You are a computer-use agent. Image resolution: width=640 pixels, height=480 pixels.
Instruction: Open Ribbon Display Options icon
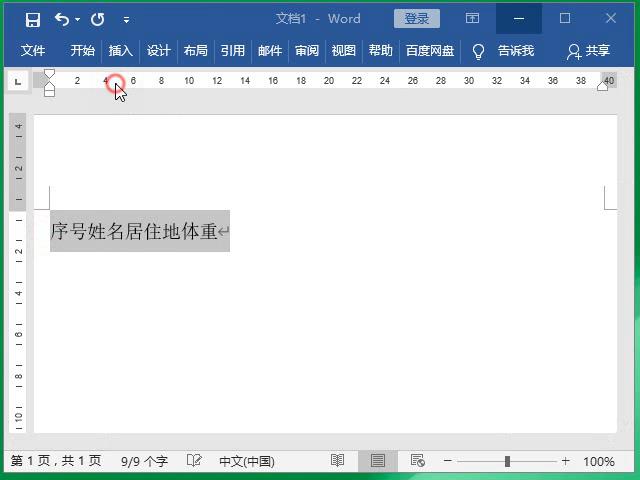tap(472, 18)
